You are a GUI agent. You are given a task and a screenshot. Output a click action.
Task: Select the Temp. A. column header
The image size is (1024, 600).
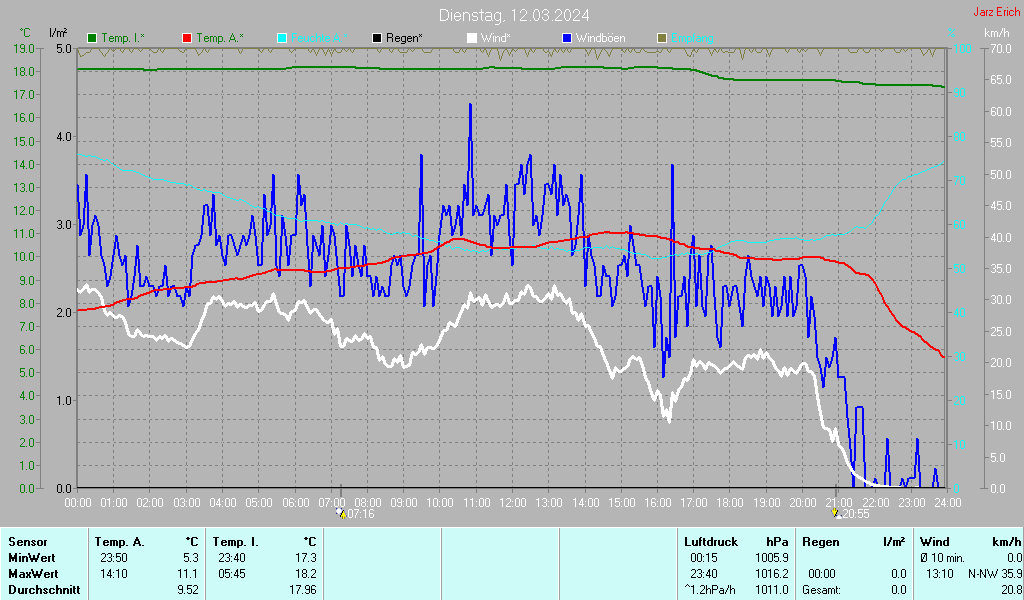pyautogui.click(x=119, y=542)
